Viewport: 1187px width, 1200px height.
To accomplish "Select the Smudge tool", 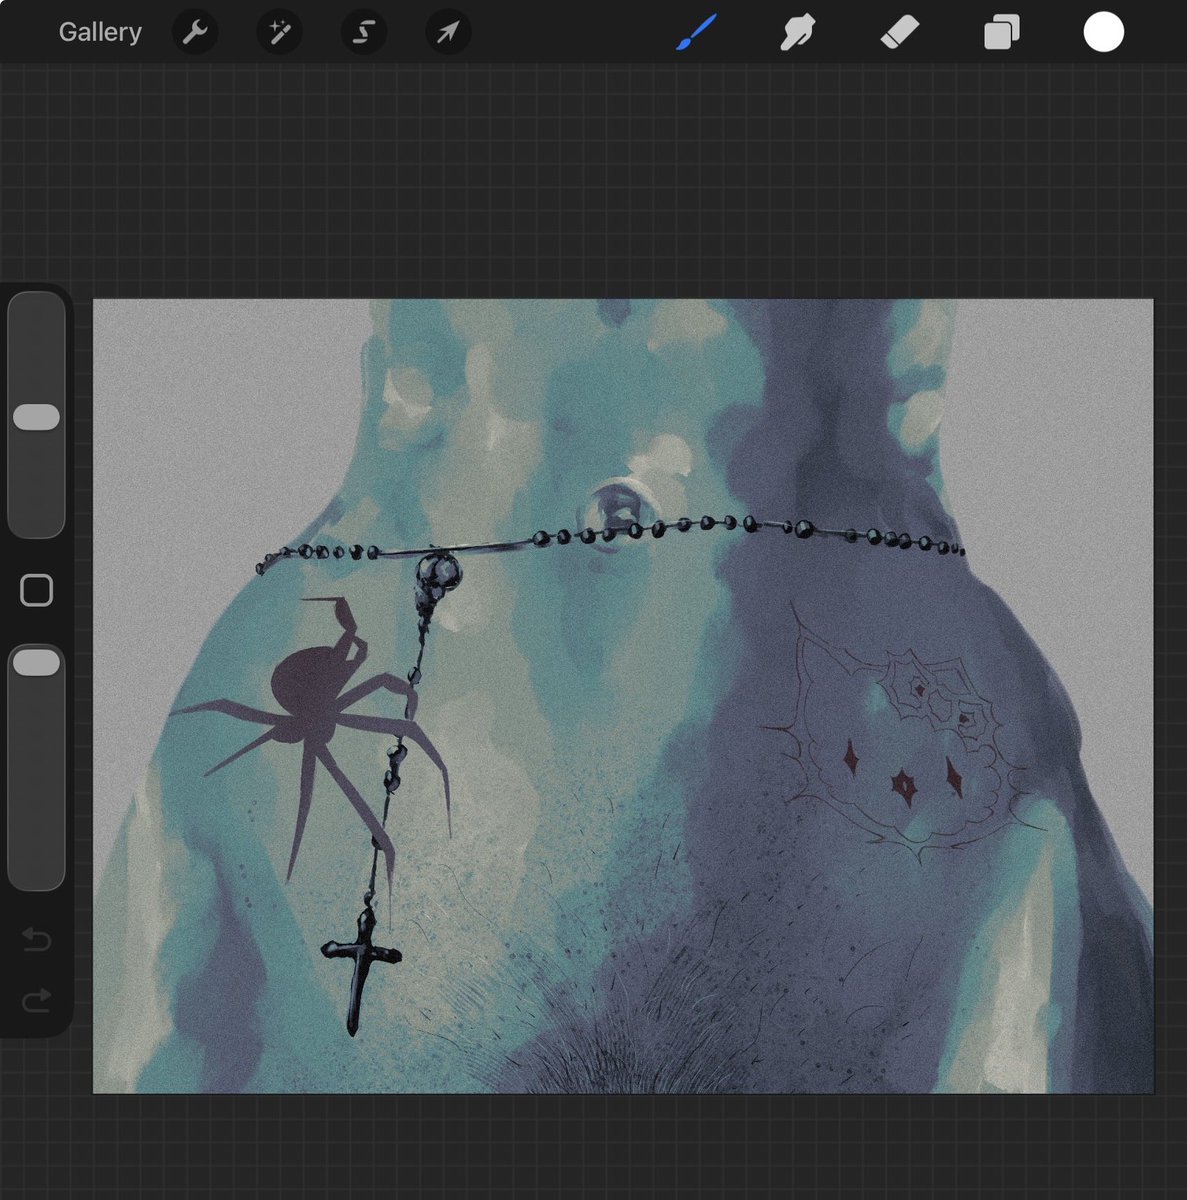I will tap(798, 32).
